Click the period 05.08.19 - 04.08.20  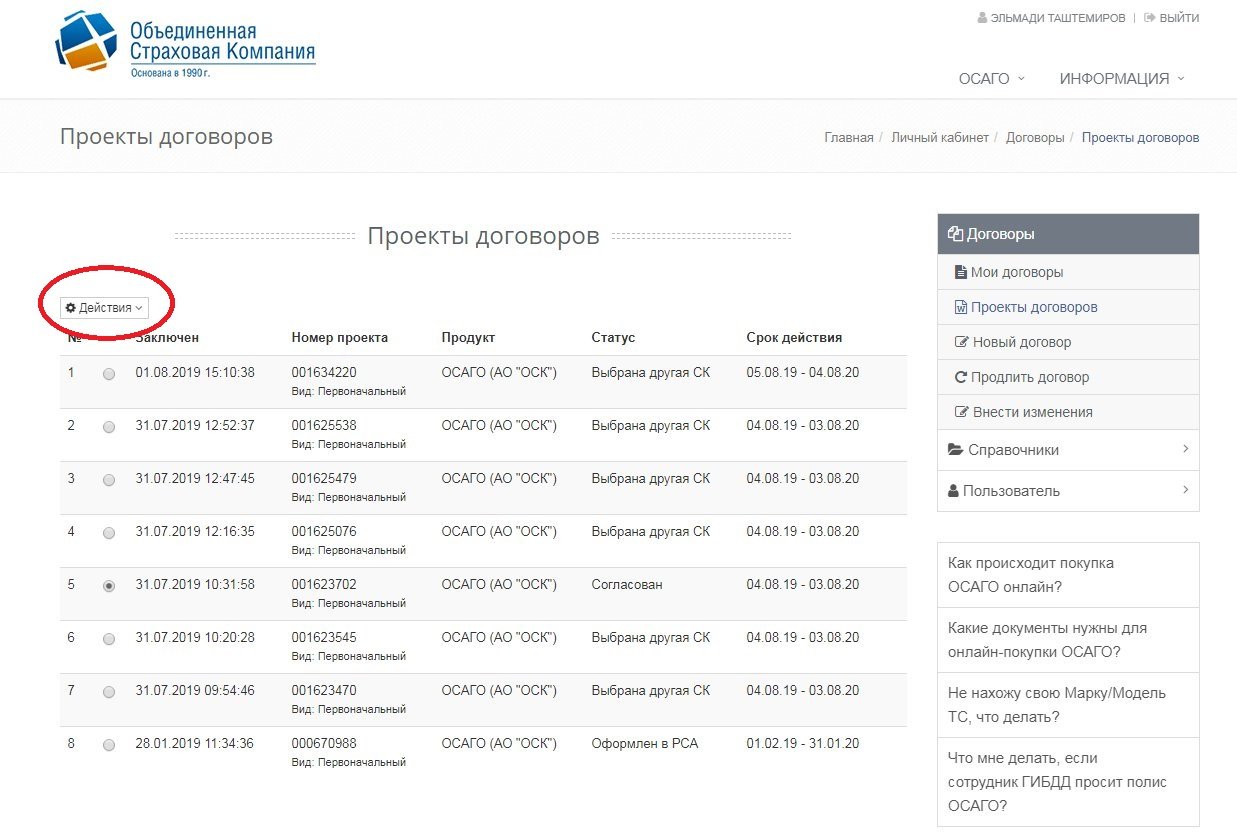[x=803, y=372]
